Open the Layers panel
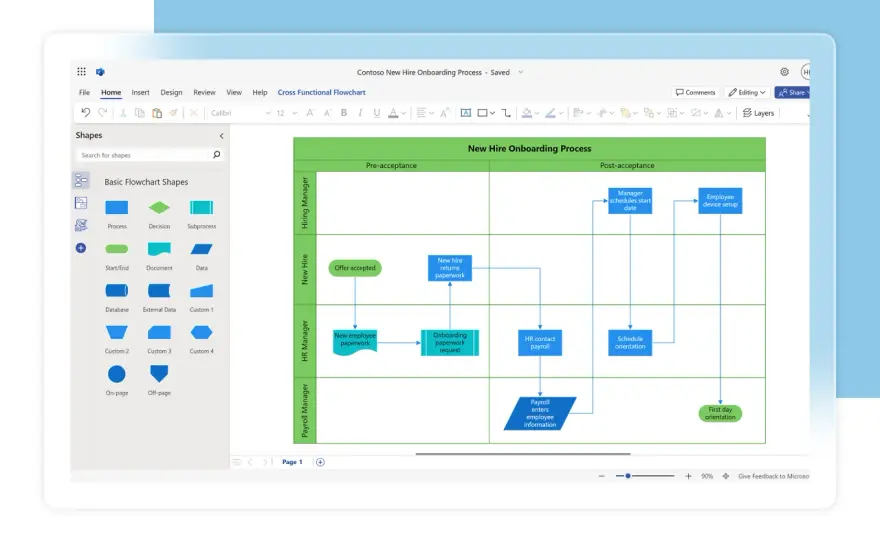 pos(758,113)
